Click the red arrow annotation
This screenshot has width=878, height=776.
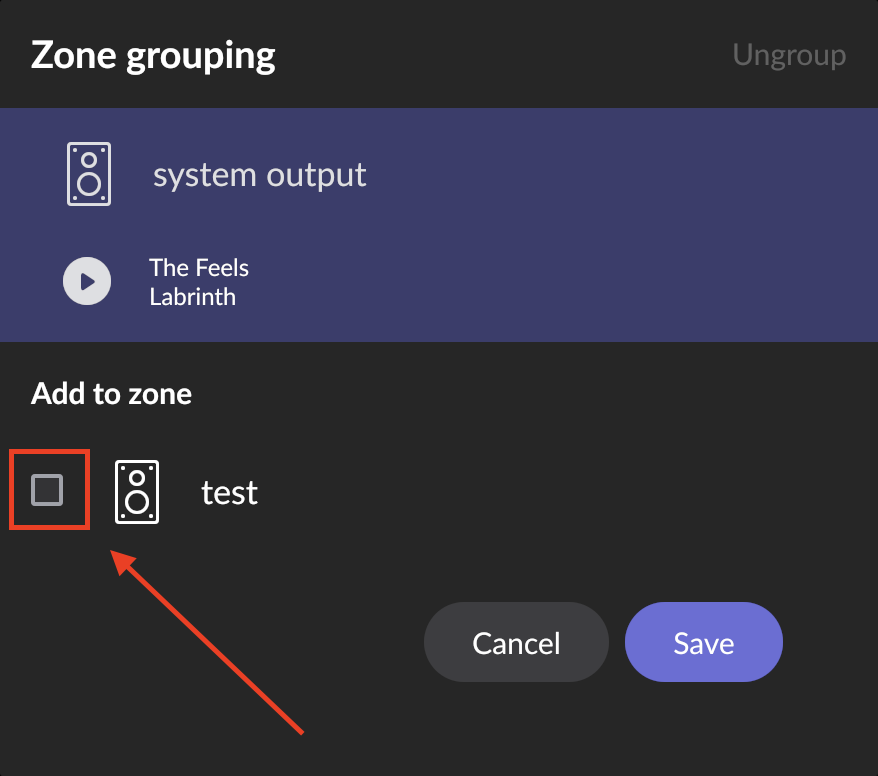pos(207,642)
